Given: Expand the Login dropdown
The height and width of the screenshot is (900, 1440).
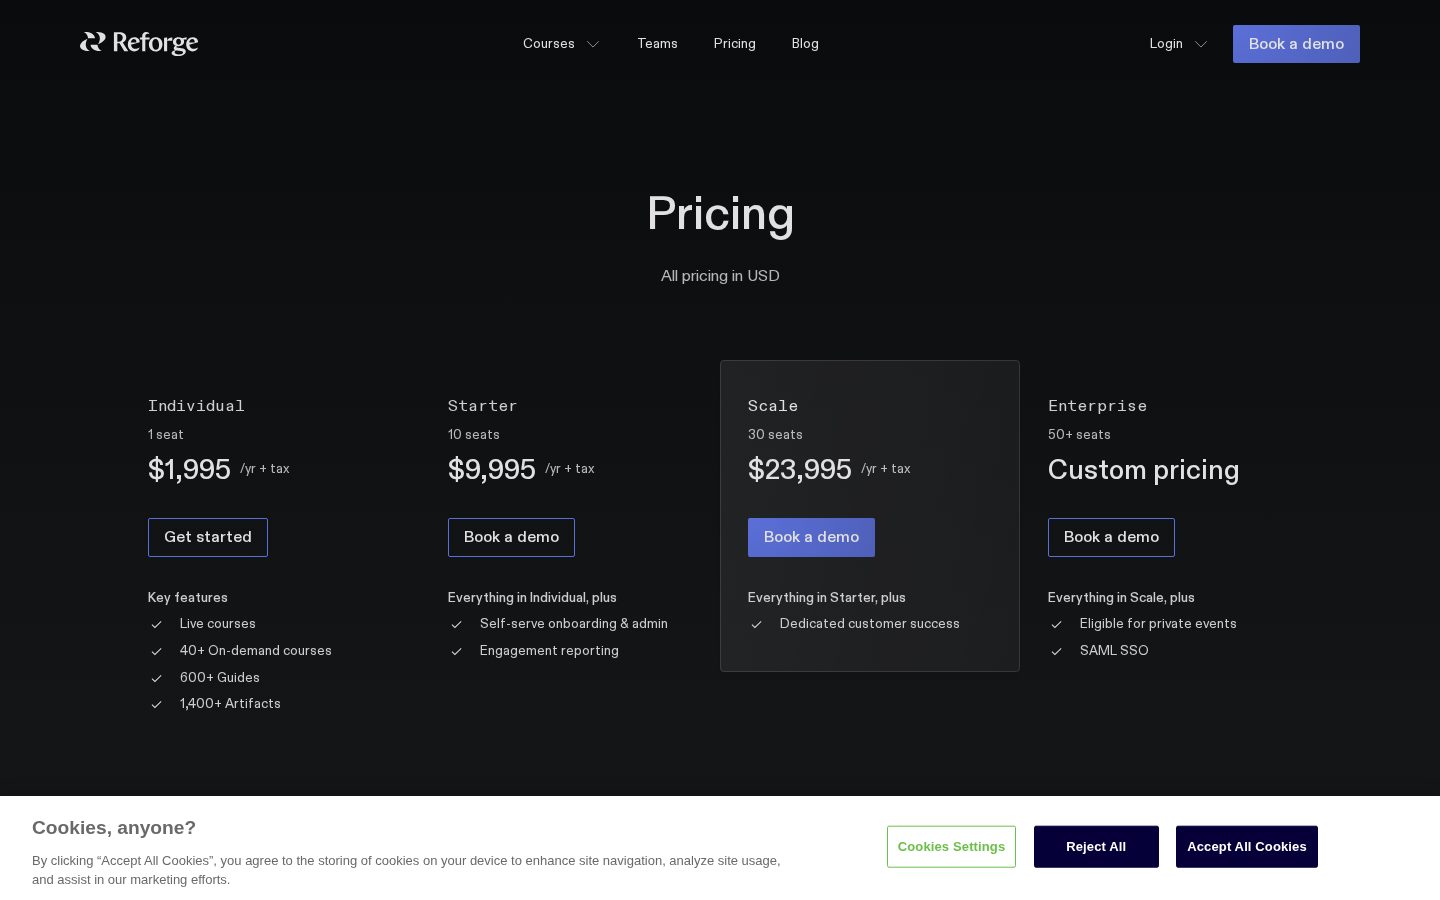Looking at the screenshot, I should (x=1178, y=44).
